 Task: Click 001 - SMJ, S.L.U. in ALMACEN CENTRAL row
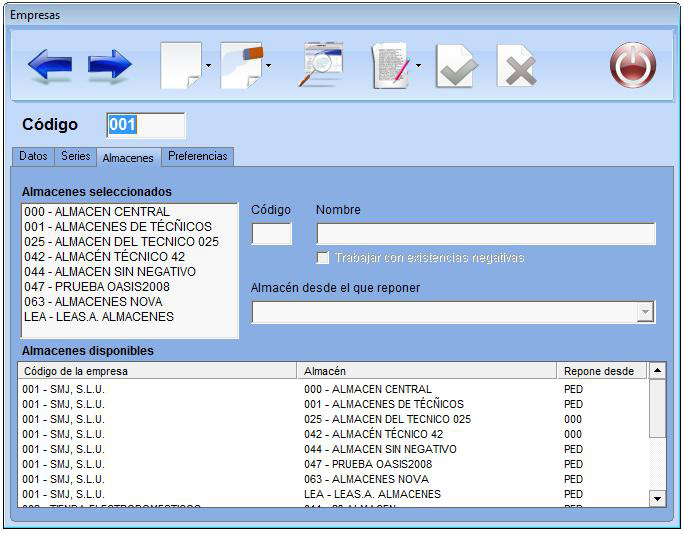click(63, 389)
